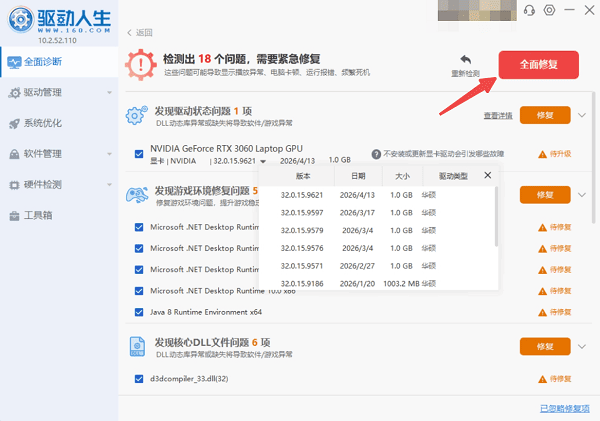The image size is (600, 421).
Task: Open the 硬件检测 sidebar item
Action: click(59, 185)
